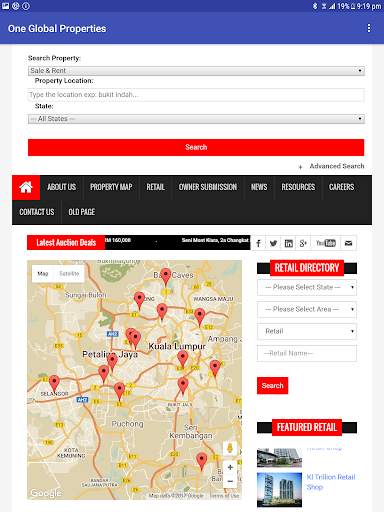The height and width of the screenshot is (512, 384).
Task: Open the Google Plus social icon
Action: [303, 243]
